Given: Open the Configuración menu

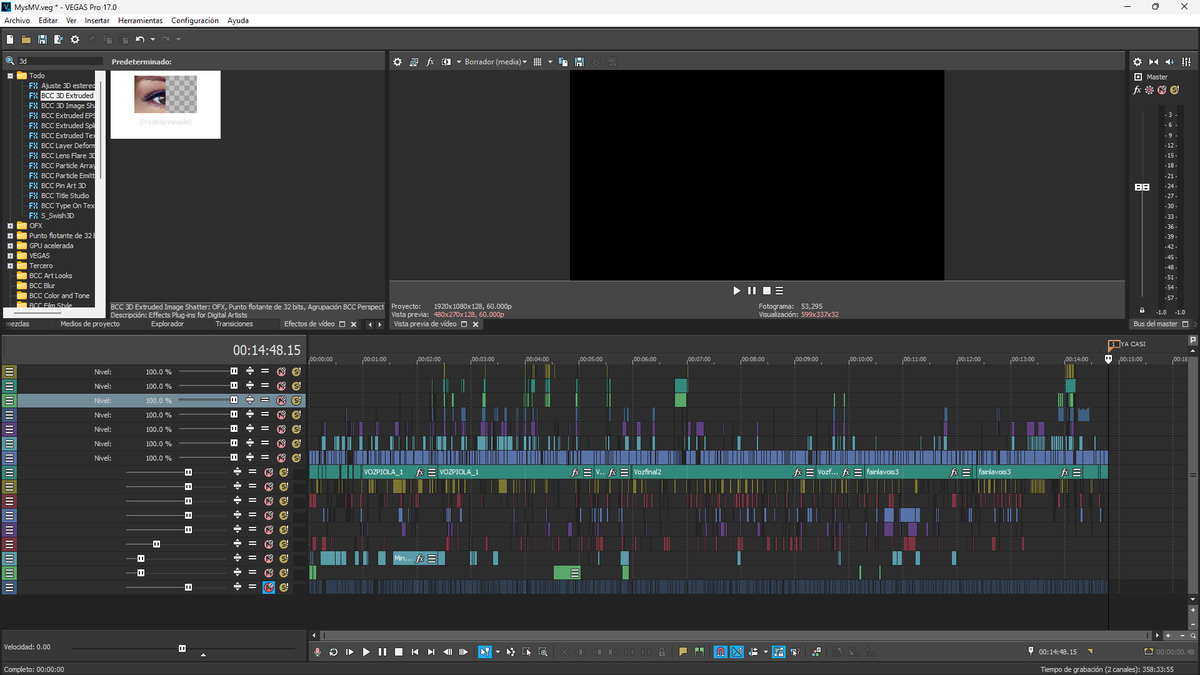Looking at the screenshot, I should tap(195, 20).
